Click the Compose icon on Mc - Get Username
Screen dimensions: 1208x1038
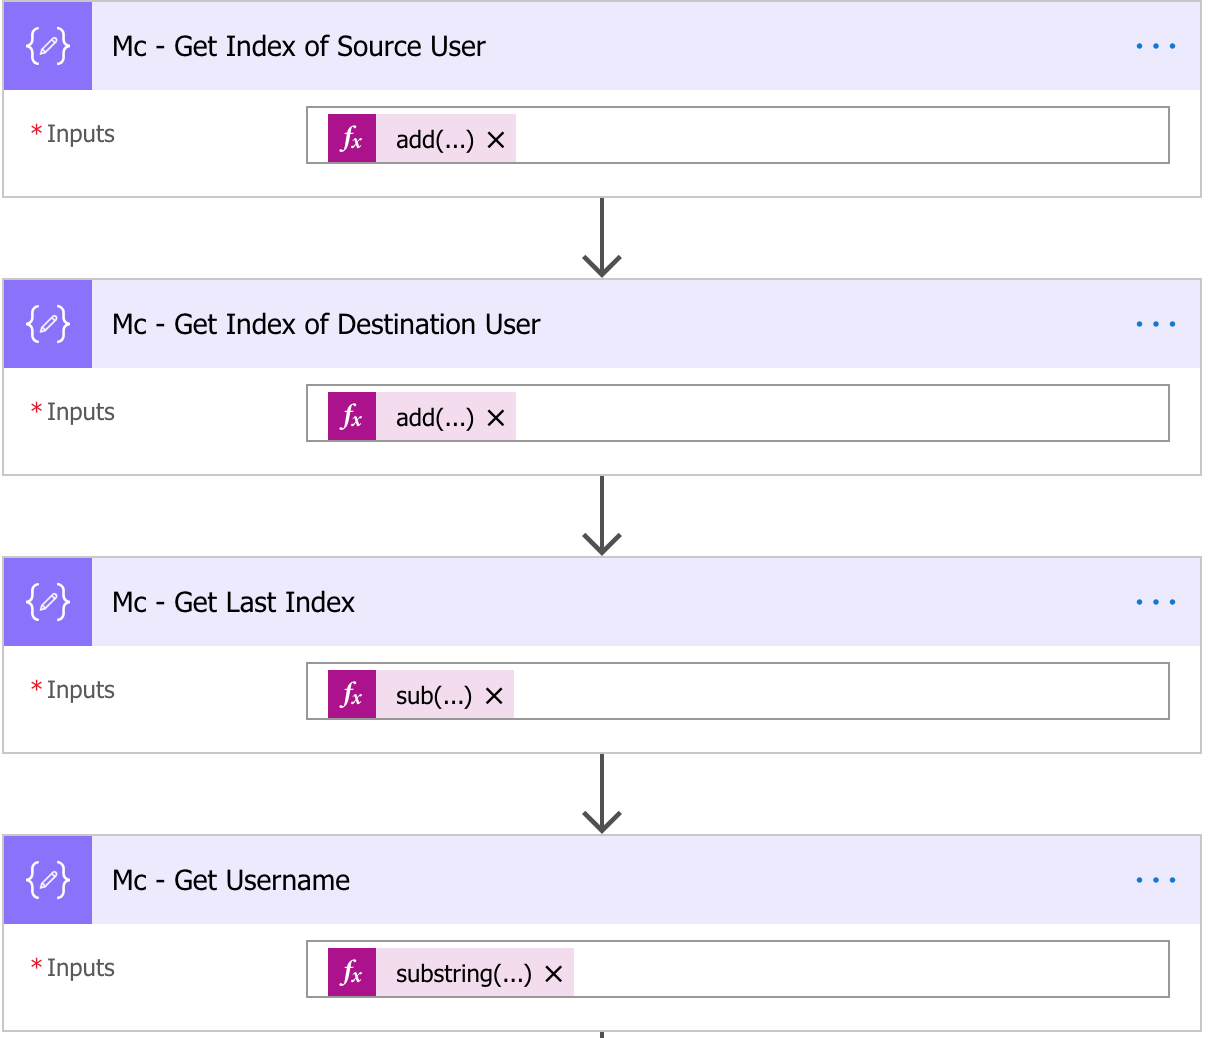[x=47, y=880]
